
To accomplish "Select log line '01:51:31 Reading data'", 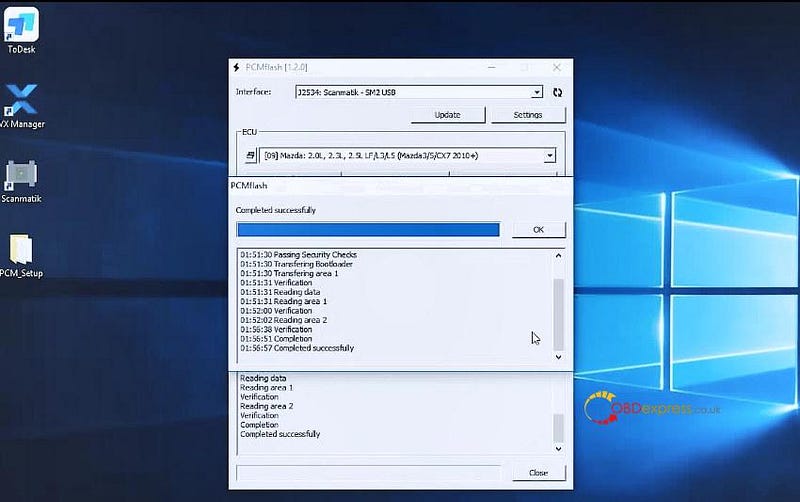I will click(280, 292).
